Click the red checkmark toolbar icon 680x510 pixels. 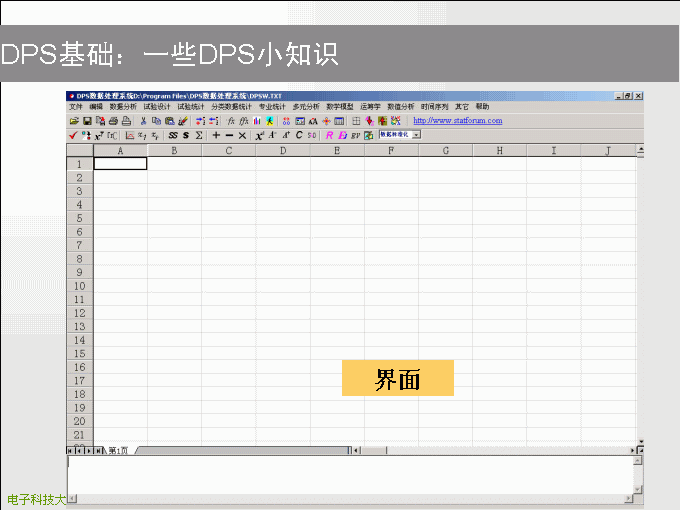(73, 135)
